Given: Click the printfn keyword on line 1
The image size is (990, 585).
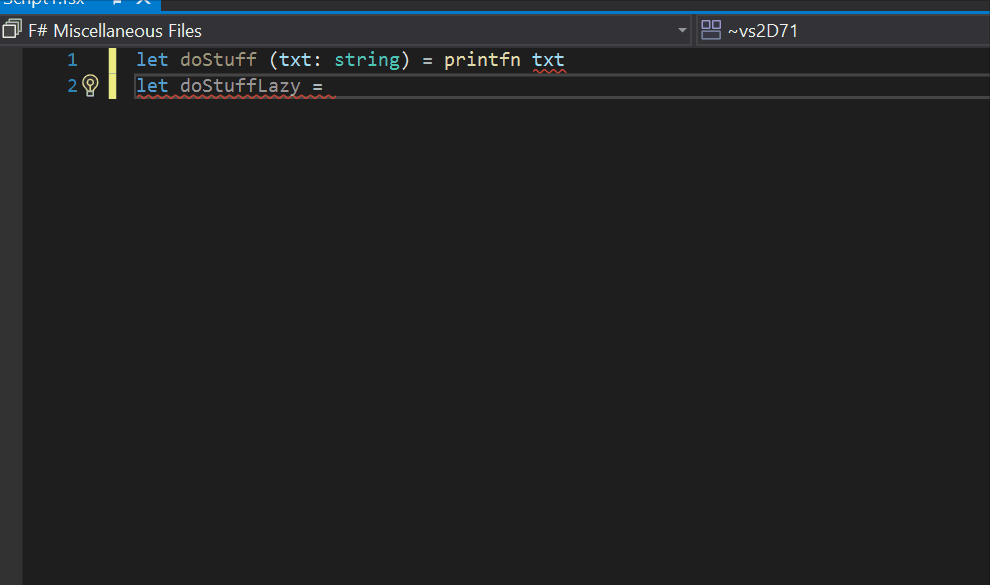Looking at the screenshot, I should [x=482, y=59].
